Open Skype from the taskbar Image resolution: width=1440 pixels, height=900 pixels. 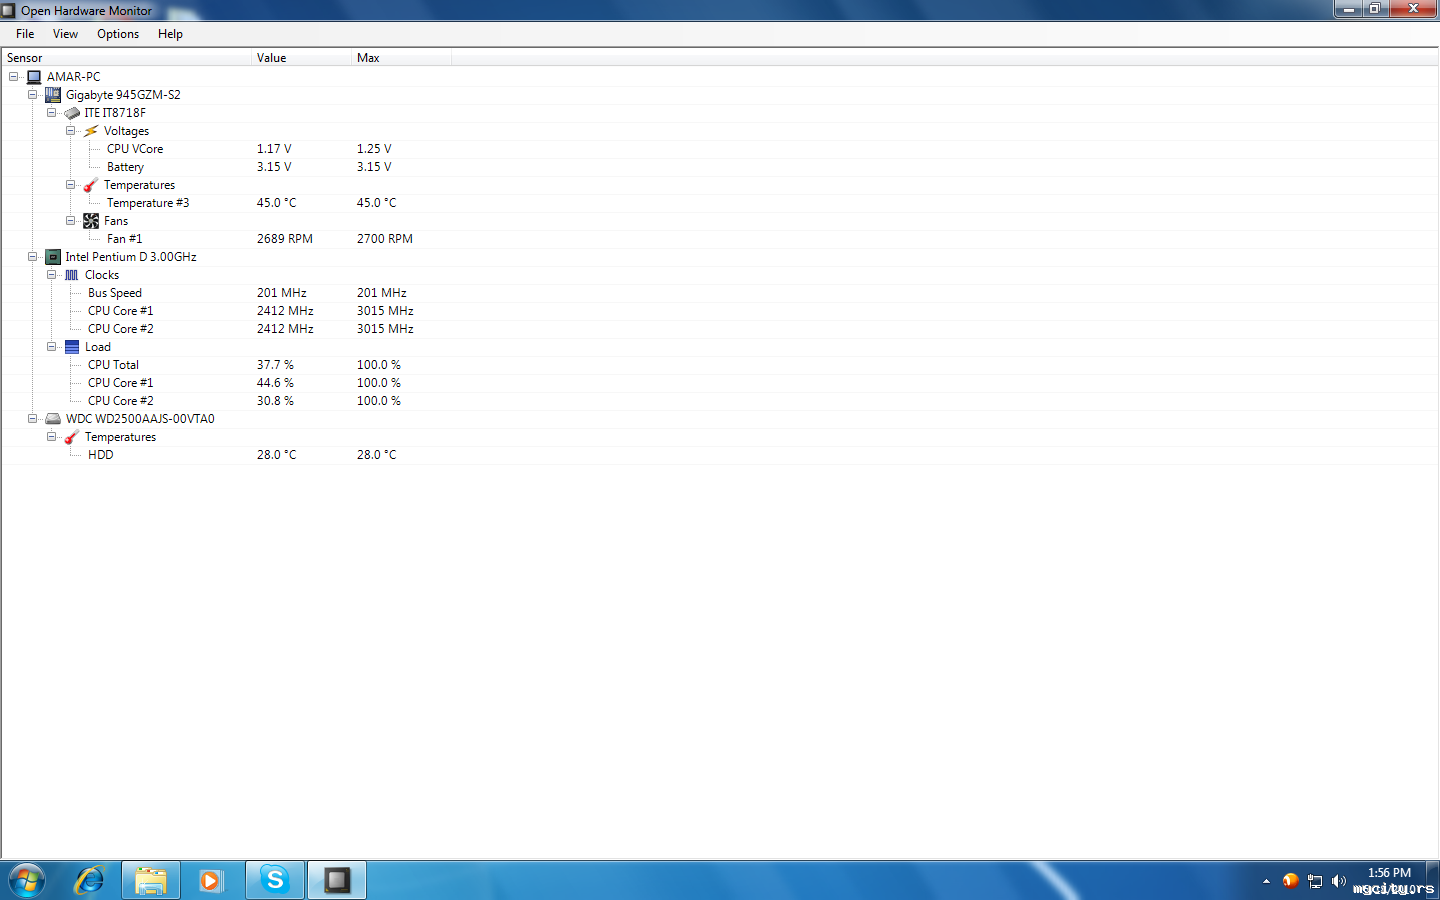[275, 880]
